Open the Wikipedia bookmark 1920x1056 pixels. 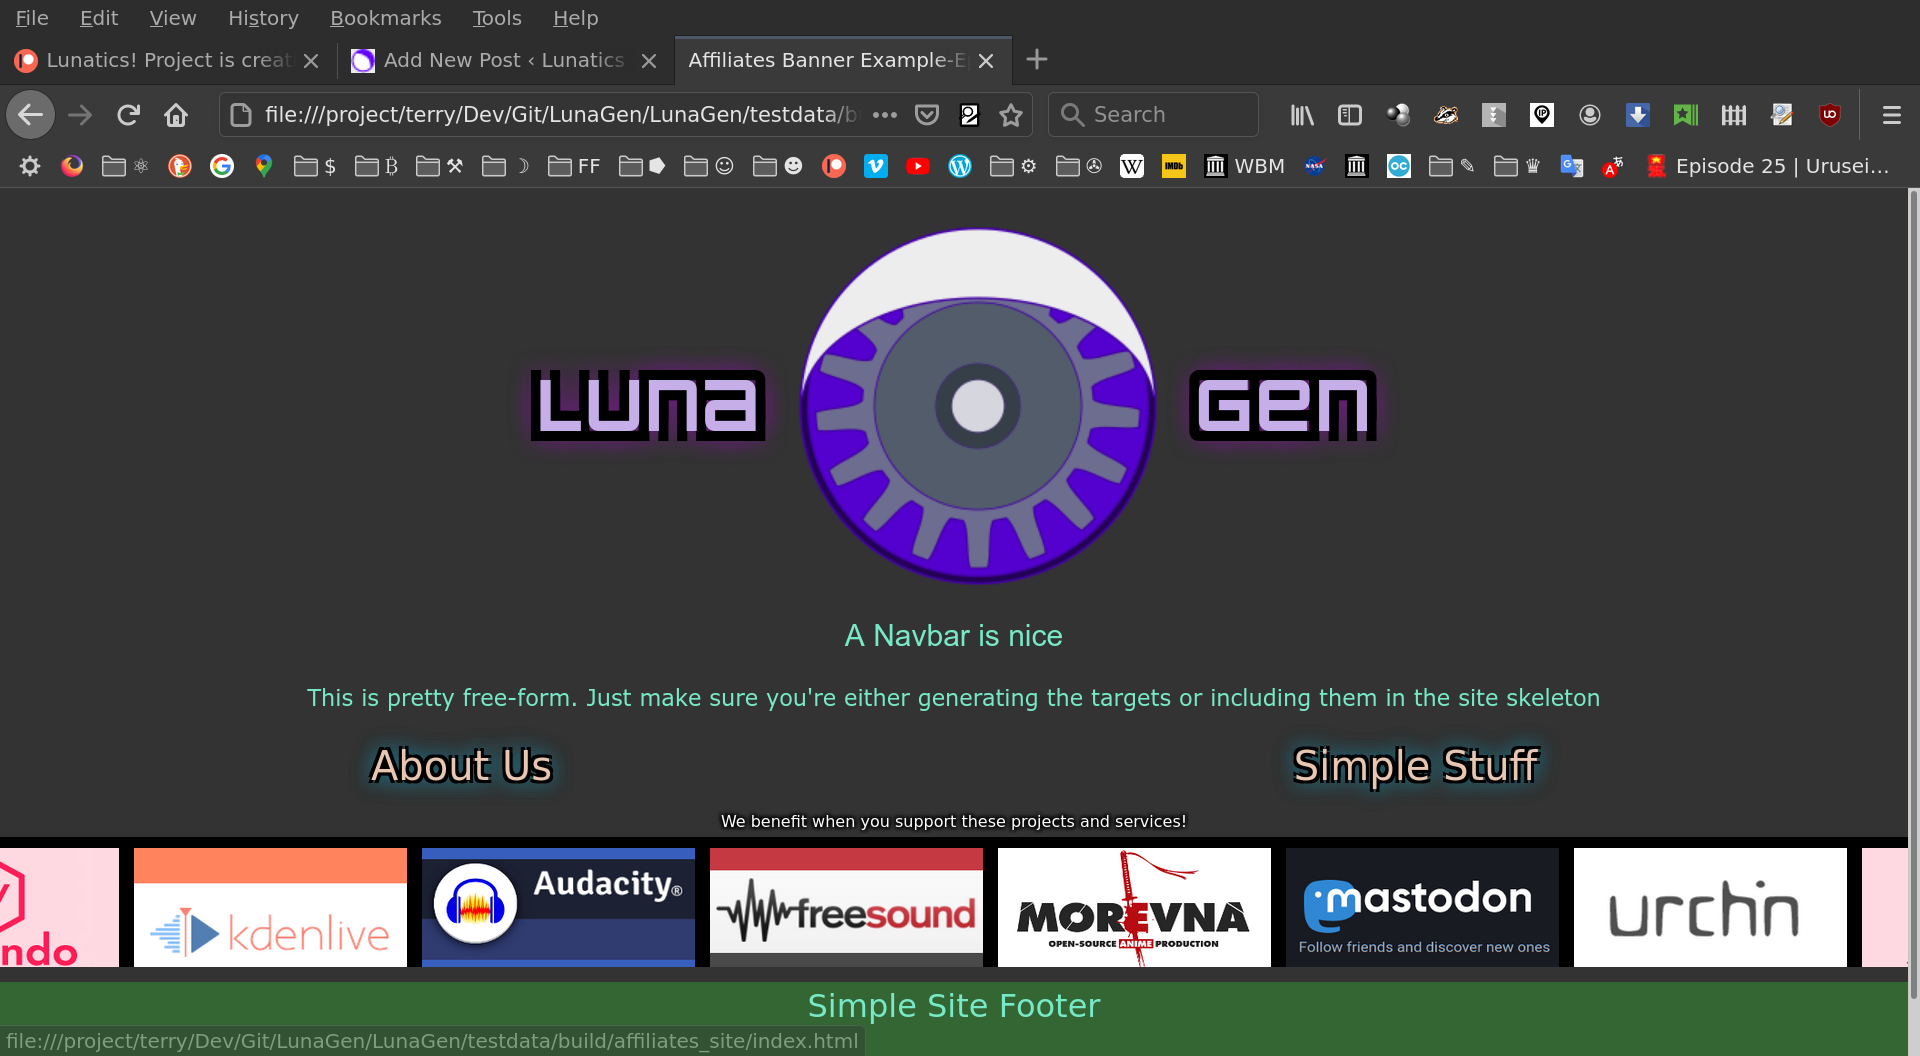(1131, 166)
